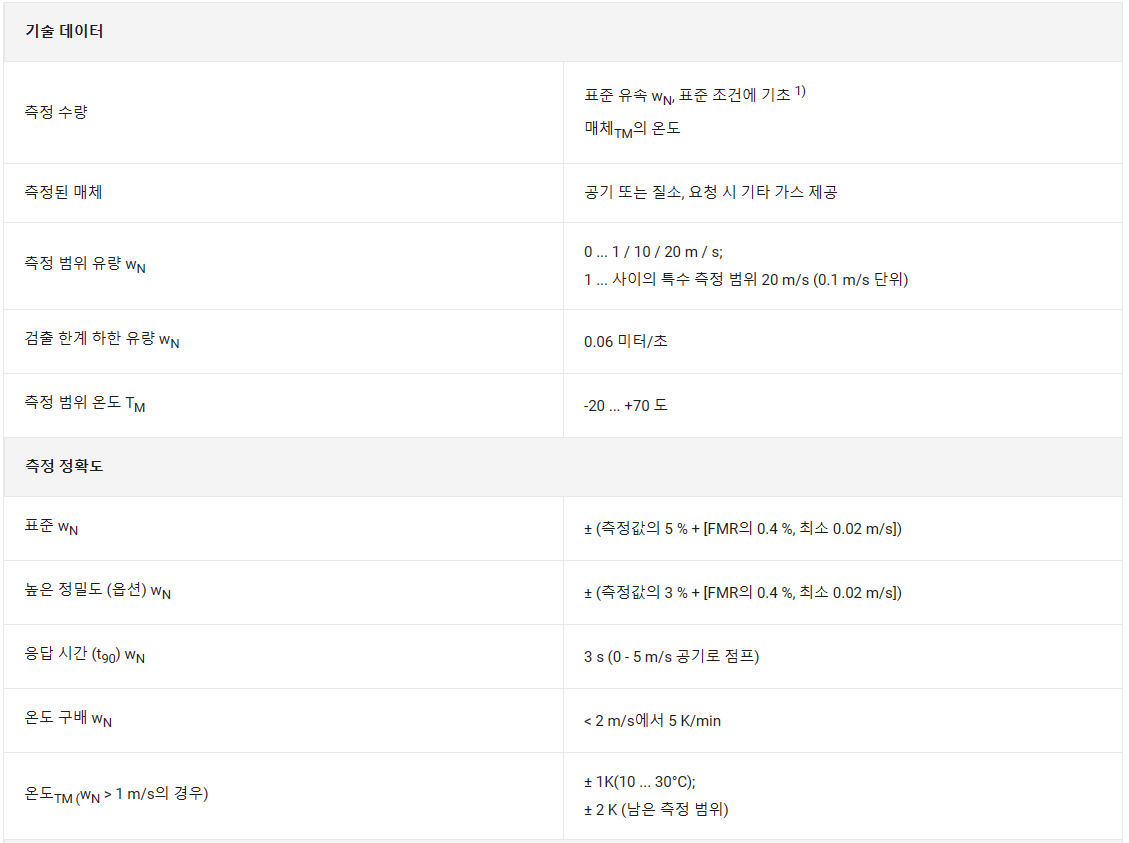Click the 측정 범위 유량 wN label
The height and width of the screenshot is (843, 1129).
click(x=85, y=264)
